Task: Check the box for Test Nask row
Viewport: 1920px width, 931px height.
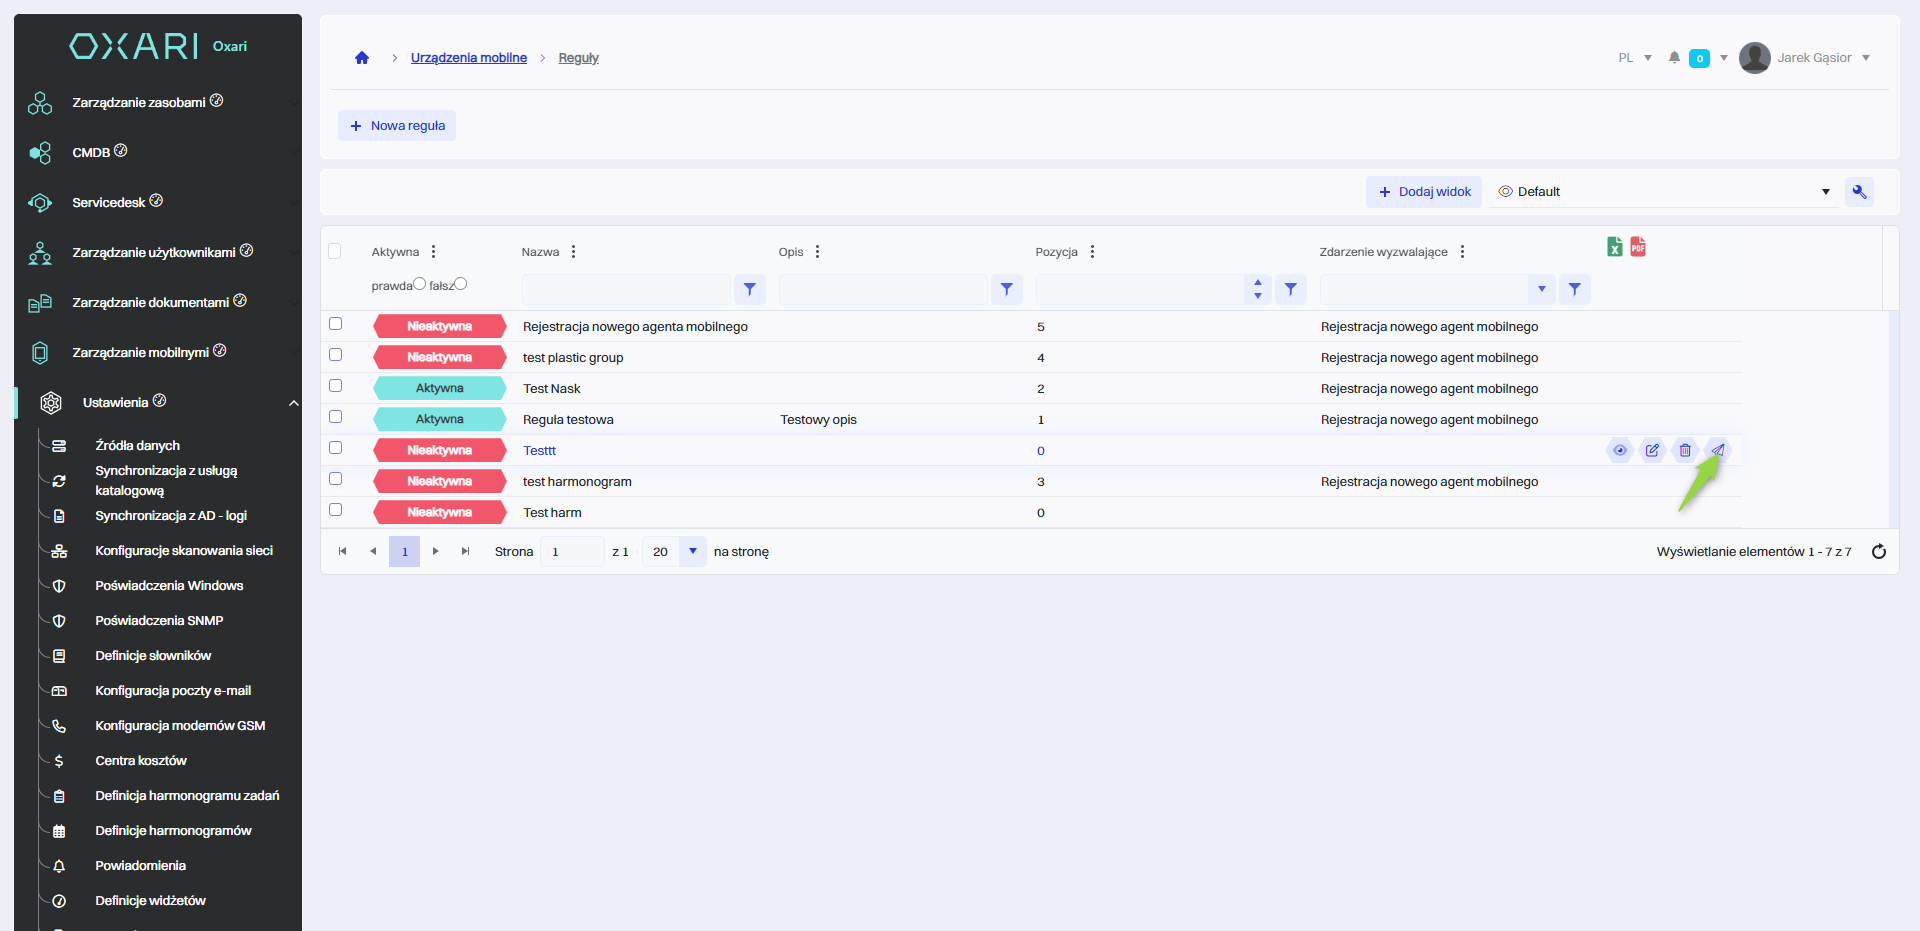Action: [x=336, y=386]
